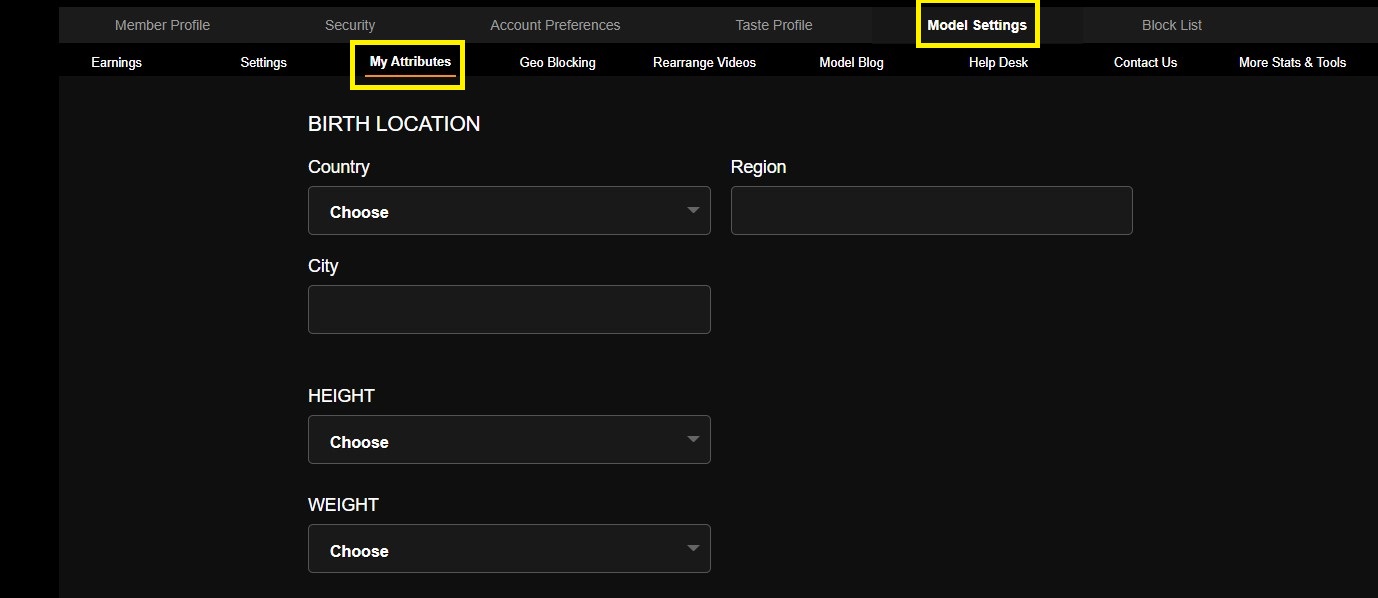Click the Contact Us link
The width and height of the screenshot is (1378, 598).
1145,62
